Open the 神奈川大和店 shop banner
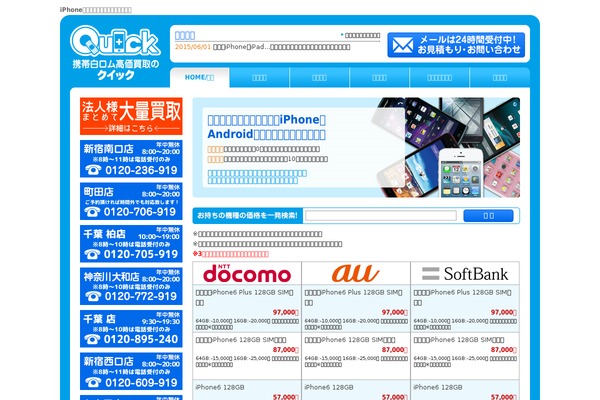Image resolution: width=600 pixels, height=400 pixels. [131, 286]
